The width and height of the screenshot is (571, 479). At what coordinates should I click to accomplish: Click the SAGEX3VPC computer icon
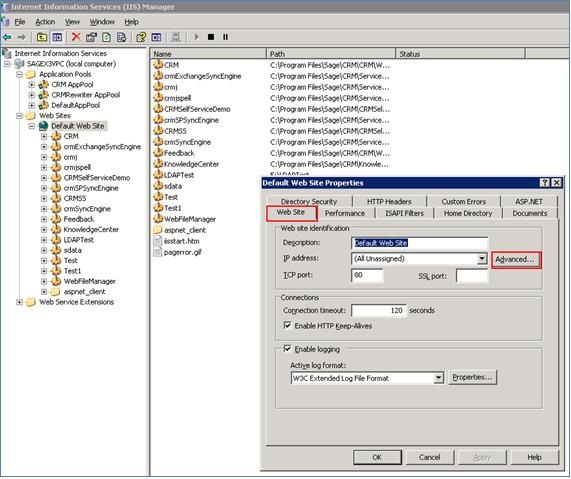(x=19, y=64)
